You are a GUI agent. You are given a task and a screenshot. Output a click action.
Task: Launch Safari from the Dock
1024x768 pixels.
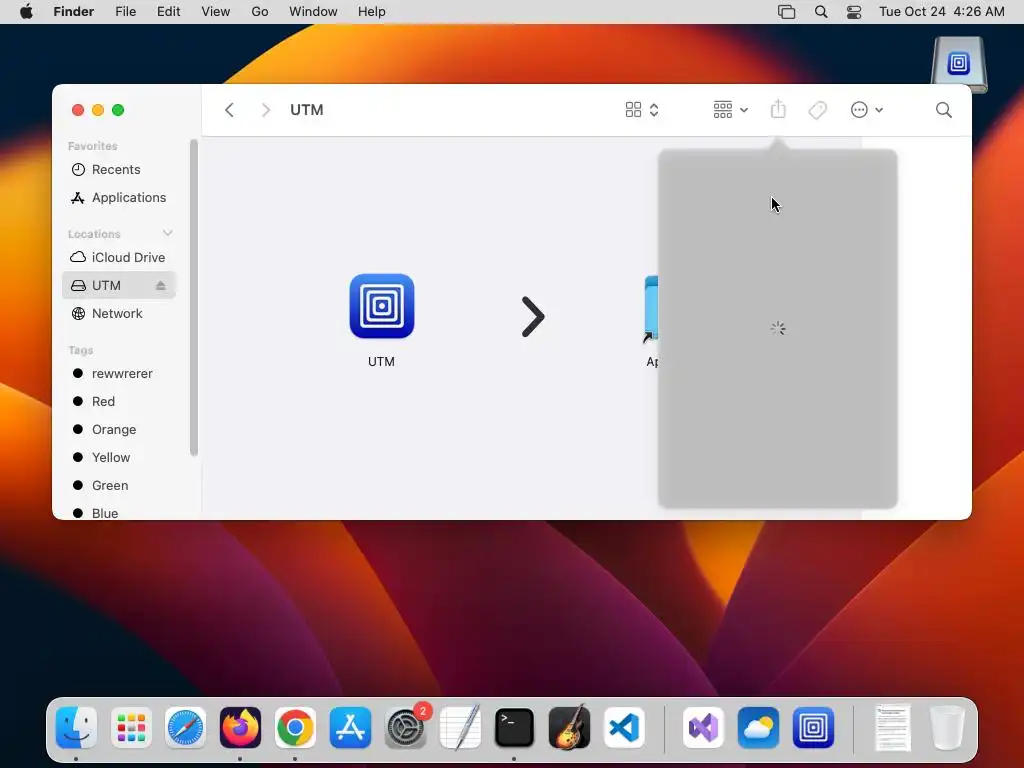pyautogui.click(x=185, y=728)
